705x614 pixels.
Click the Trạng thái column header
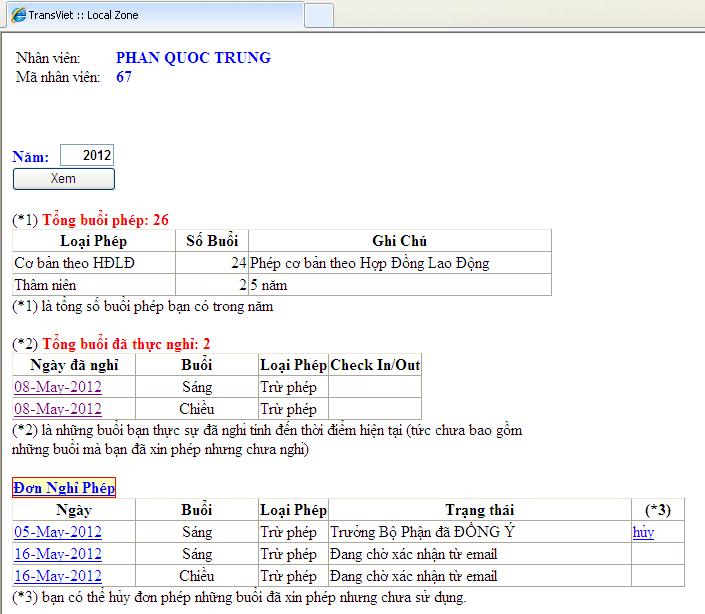pyautogui.click(x=480, y=510)
